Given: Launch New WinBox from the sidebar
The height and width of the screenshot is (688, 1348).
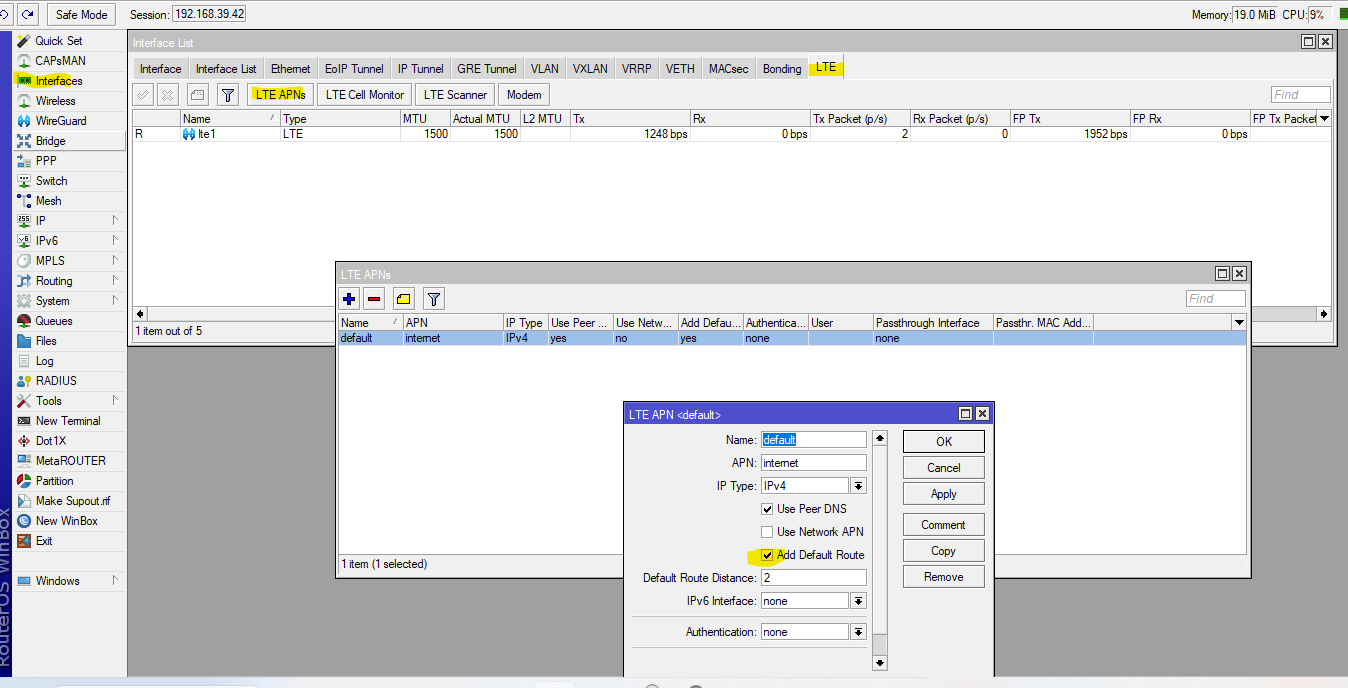Looking at the screenshot, I should click(66, 521).
